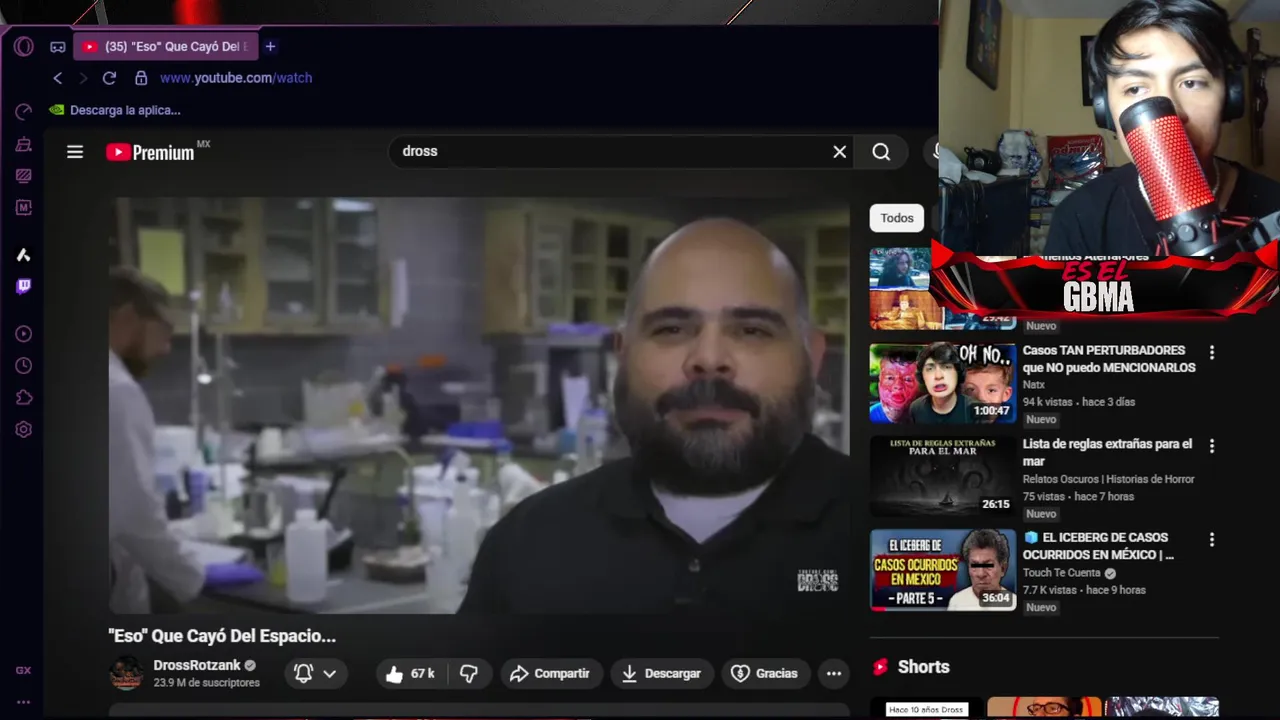This screenshot has height=720, width=1280.
Task: Open 'Lista de reglas extrañas' thumbnail
Action: (x=943, y=476)
